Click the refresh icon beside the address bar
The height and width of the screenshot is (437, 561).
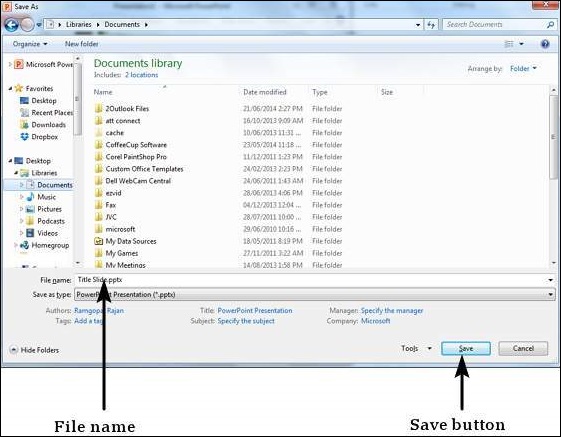point(431,25)
